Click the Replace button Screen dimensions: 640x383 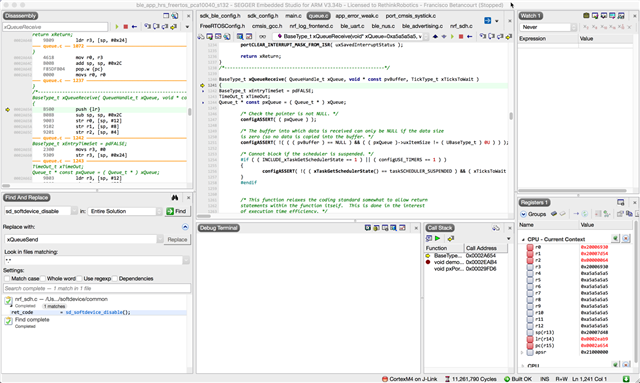tap(177, 240)
